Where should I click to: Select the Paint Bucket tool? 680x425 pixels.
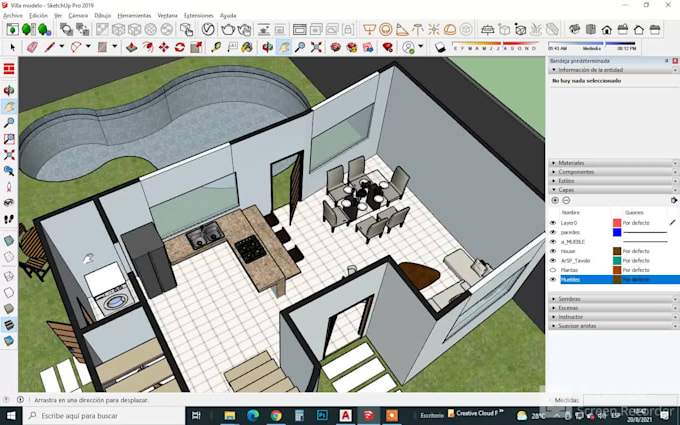click(x=247, y=47)
